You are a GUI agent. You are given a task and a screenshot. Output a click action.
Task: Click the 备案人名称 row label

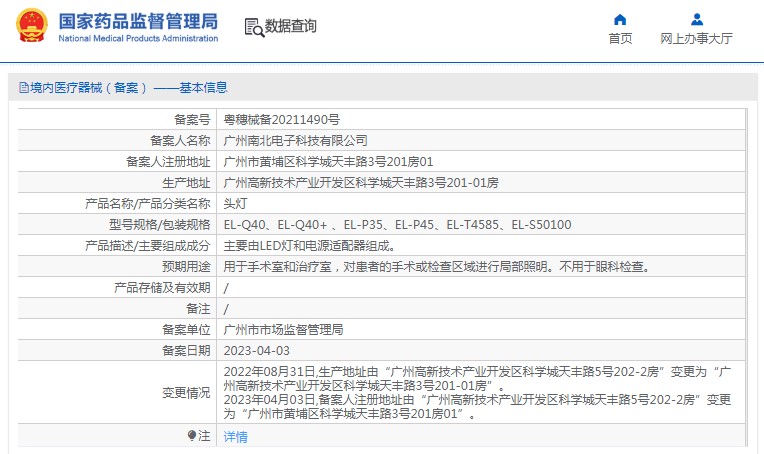[180, 140]
